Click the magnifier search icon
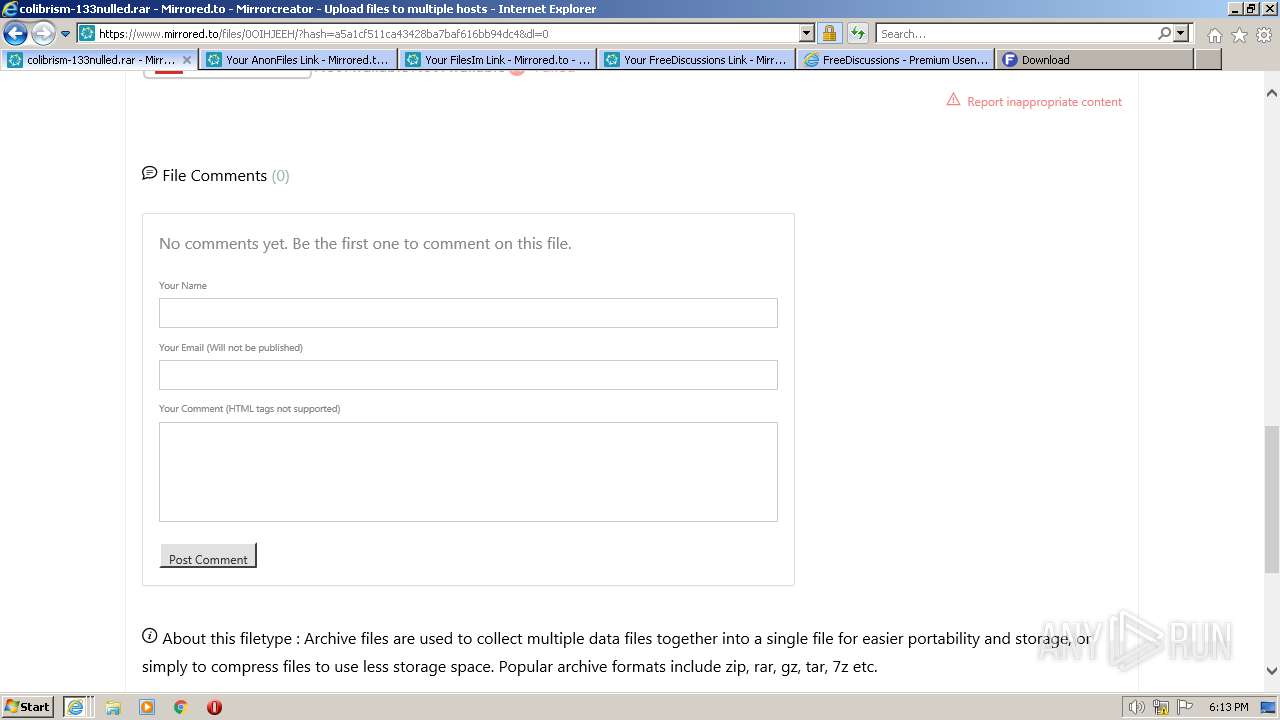The height and width of the screenshot is (720, 1280). pos(1164,33)
